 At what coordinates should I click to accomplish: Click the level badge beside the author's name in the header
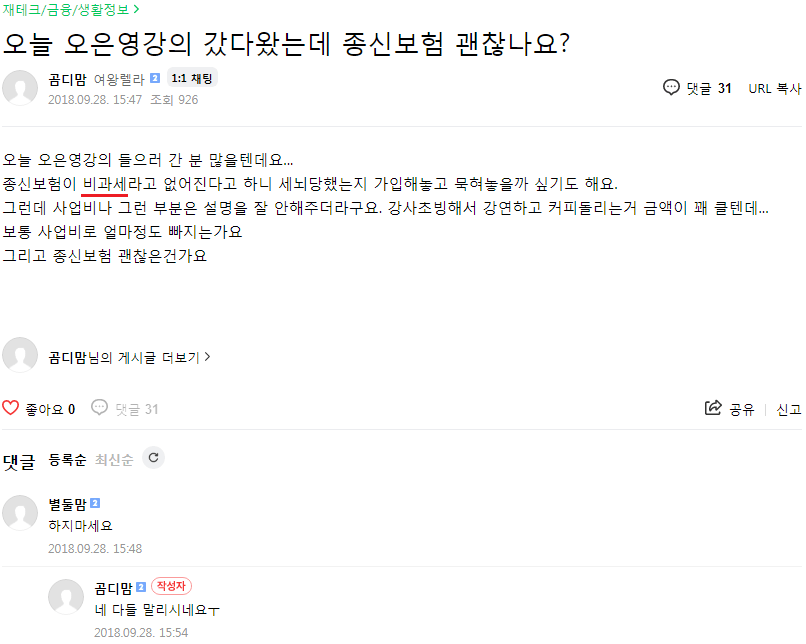tap(156, 79)
